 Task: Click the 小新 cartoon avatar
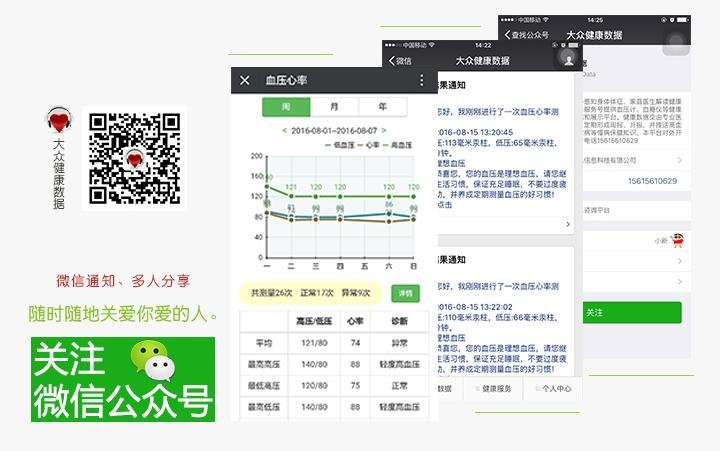click(677, 240)
